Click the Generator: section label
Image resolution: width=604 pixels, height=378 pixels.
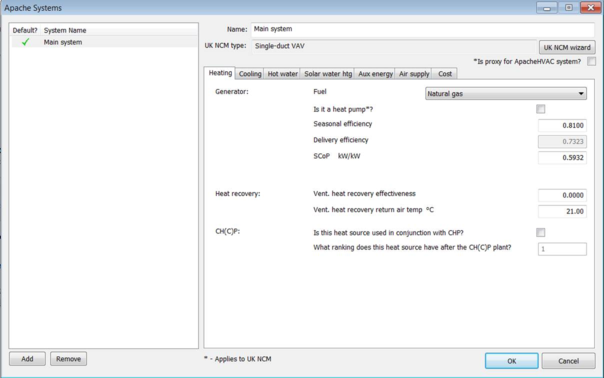232,92
